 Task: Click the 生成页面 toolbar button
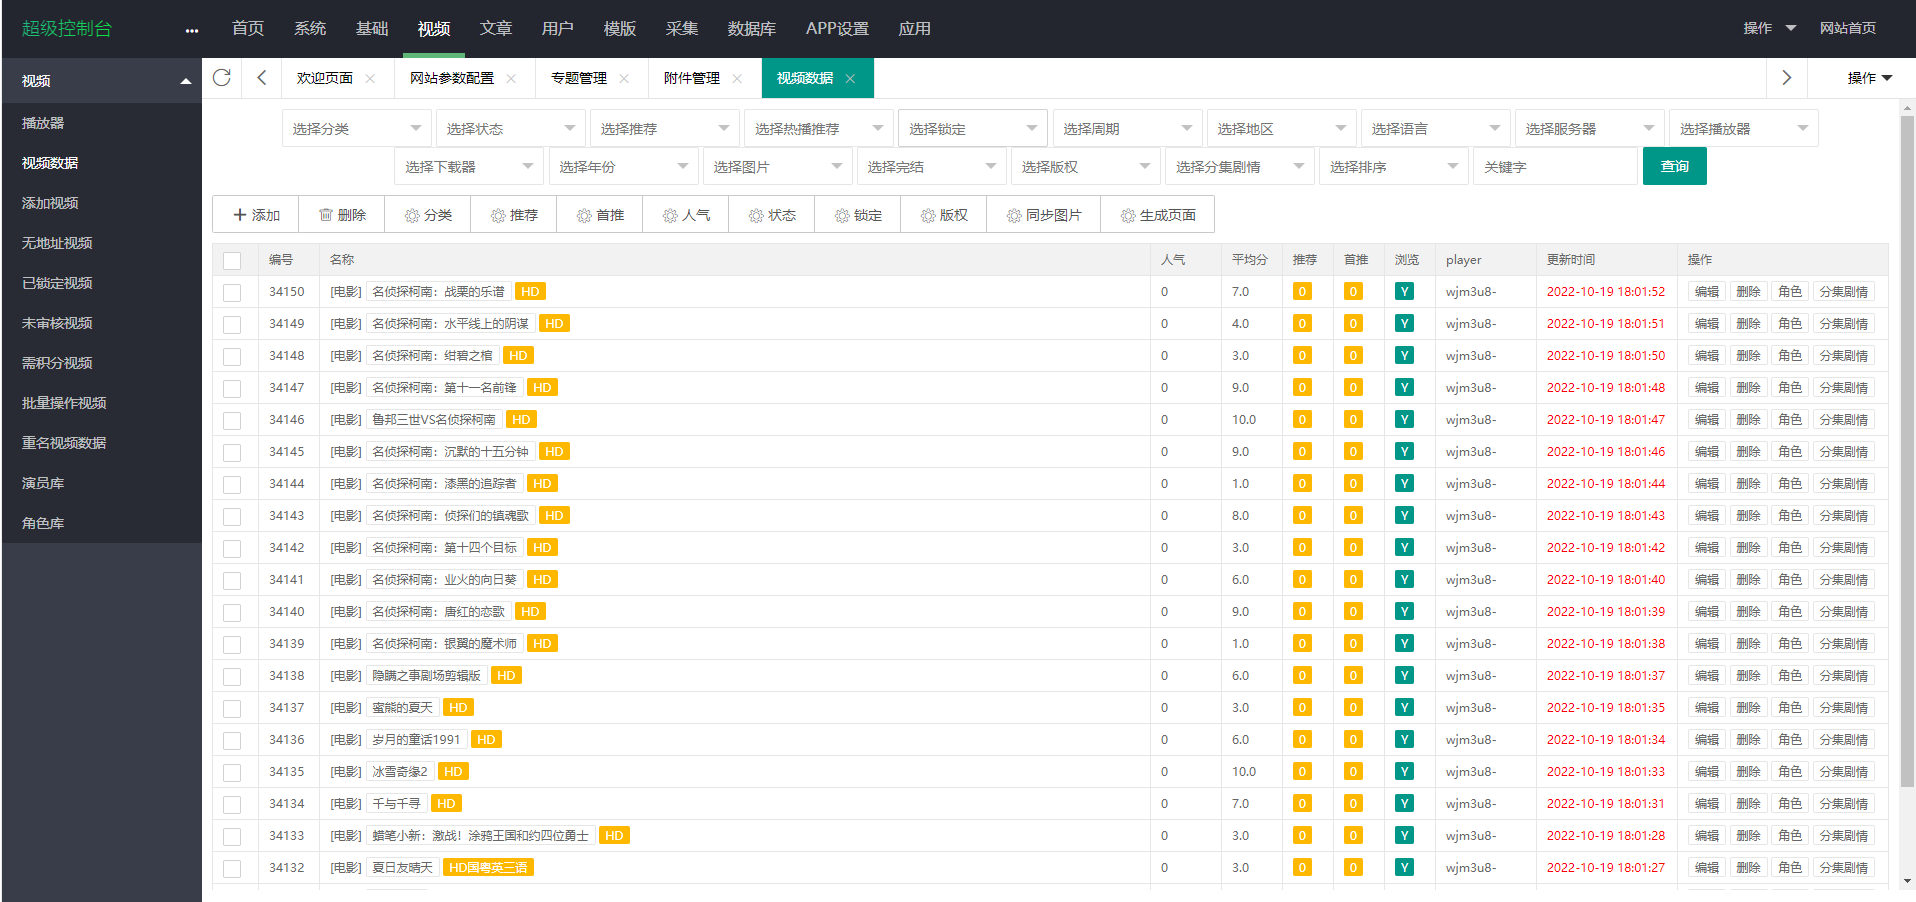[1158, 215]
